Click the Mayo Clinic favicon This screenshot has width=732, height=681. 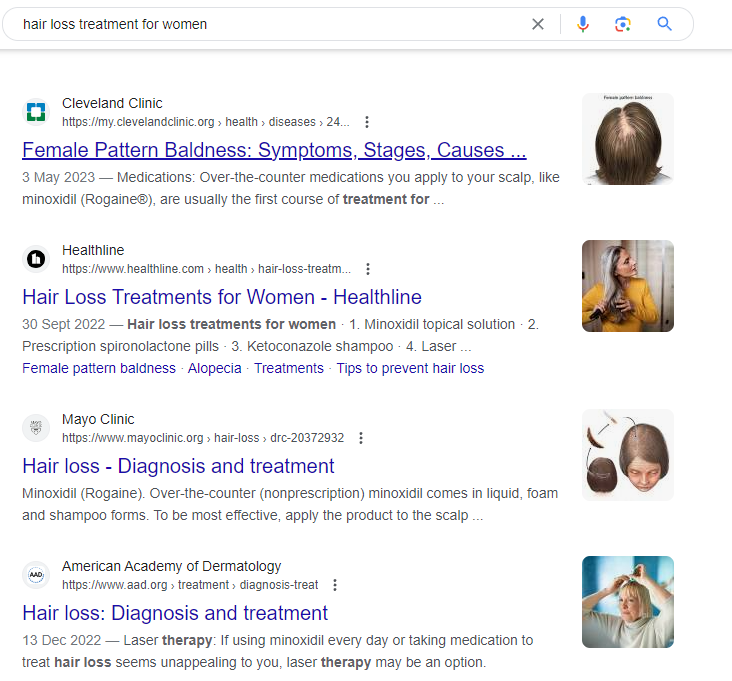(36, 428)
